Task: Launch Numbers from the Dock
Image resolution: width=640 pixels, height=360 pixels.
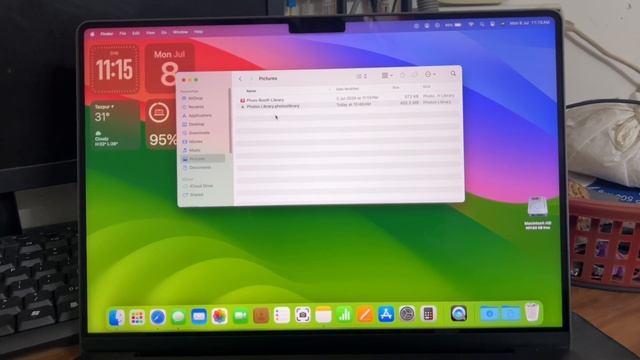Action: 344,315
